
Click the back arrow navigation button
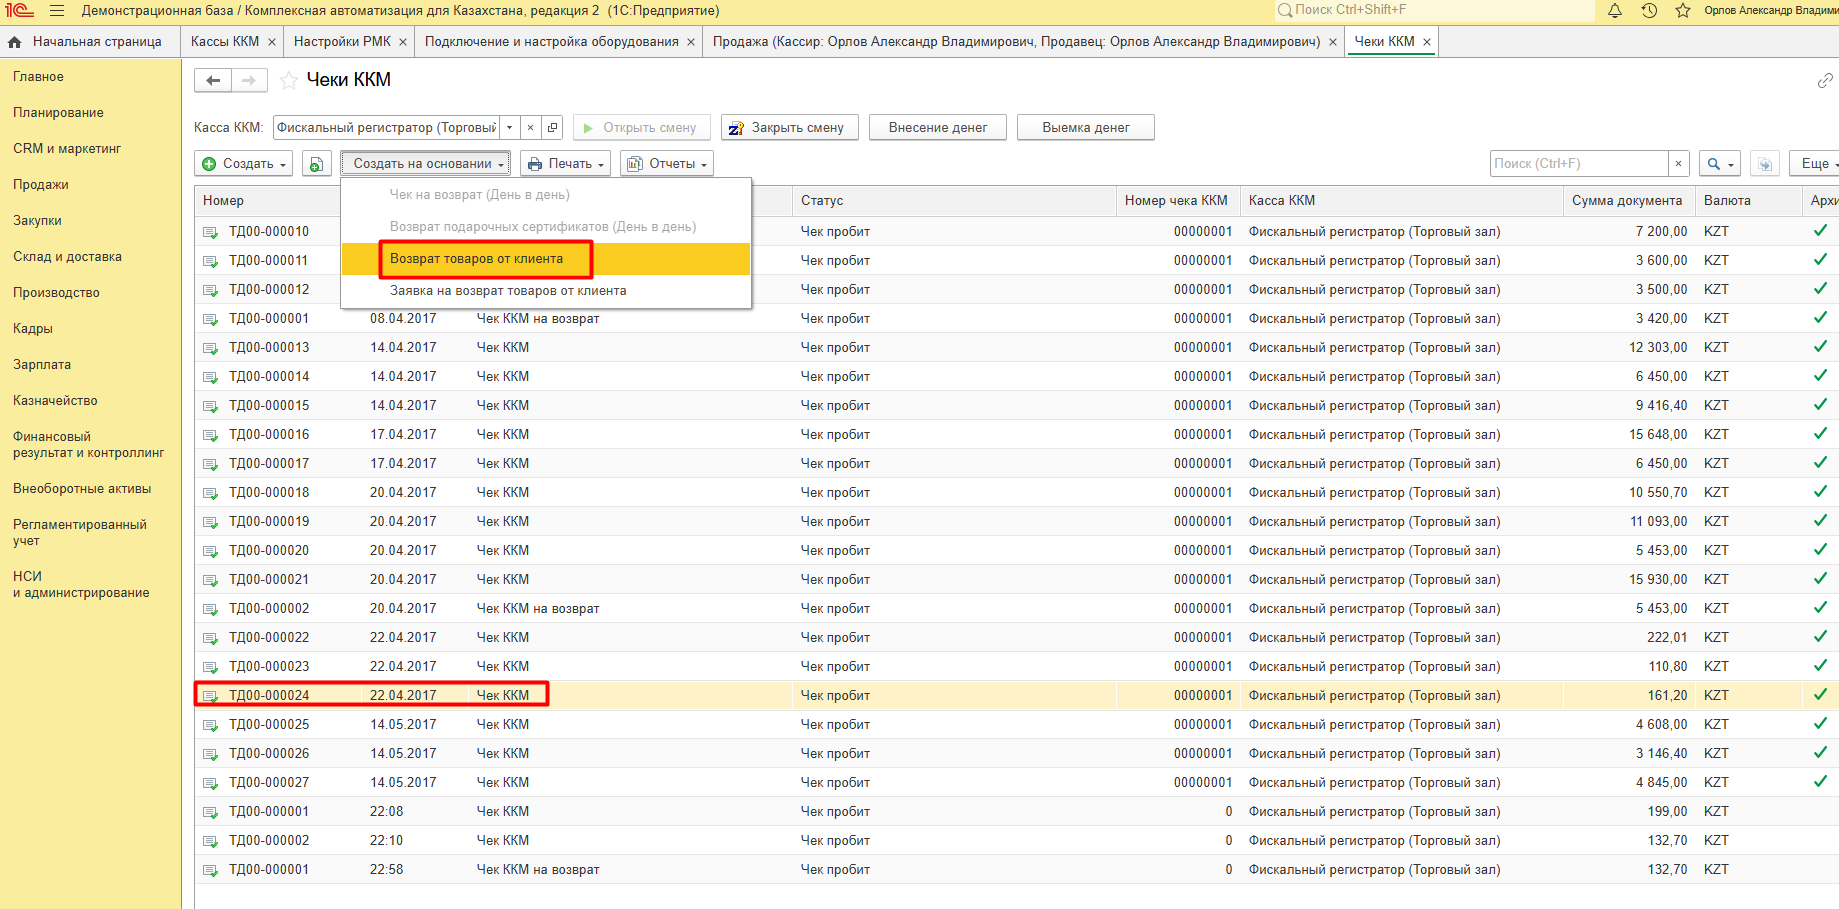213,80
